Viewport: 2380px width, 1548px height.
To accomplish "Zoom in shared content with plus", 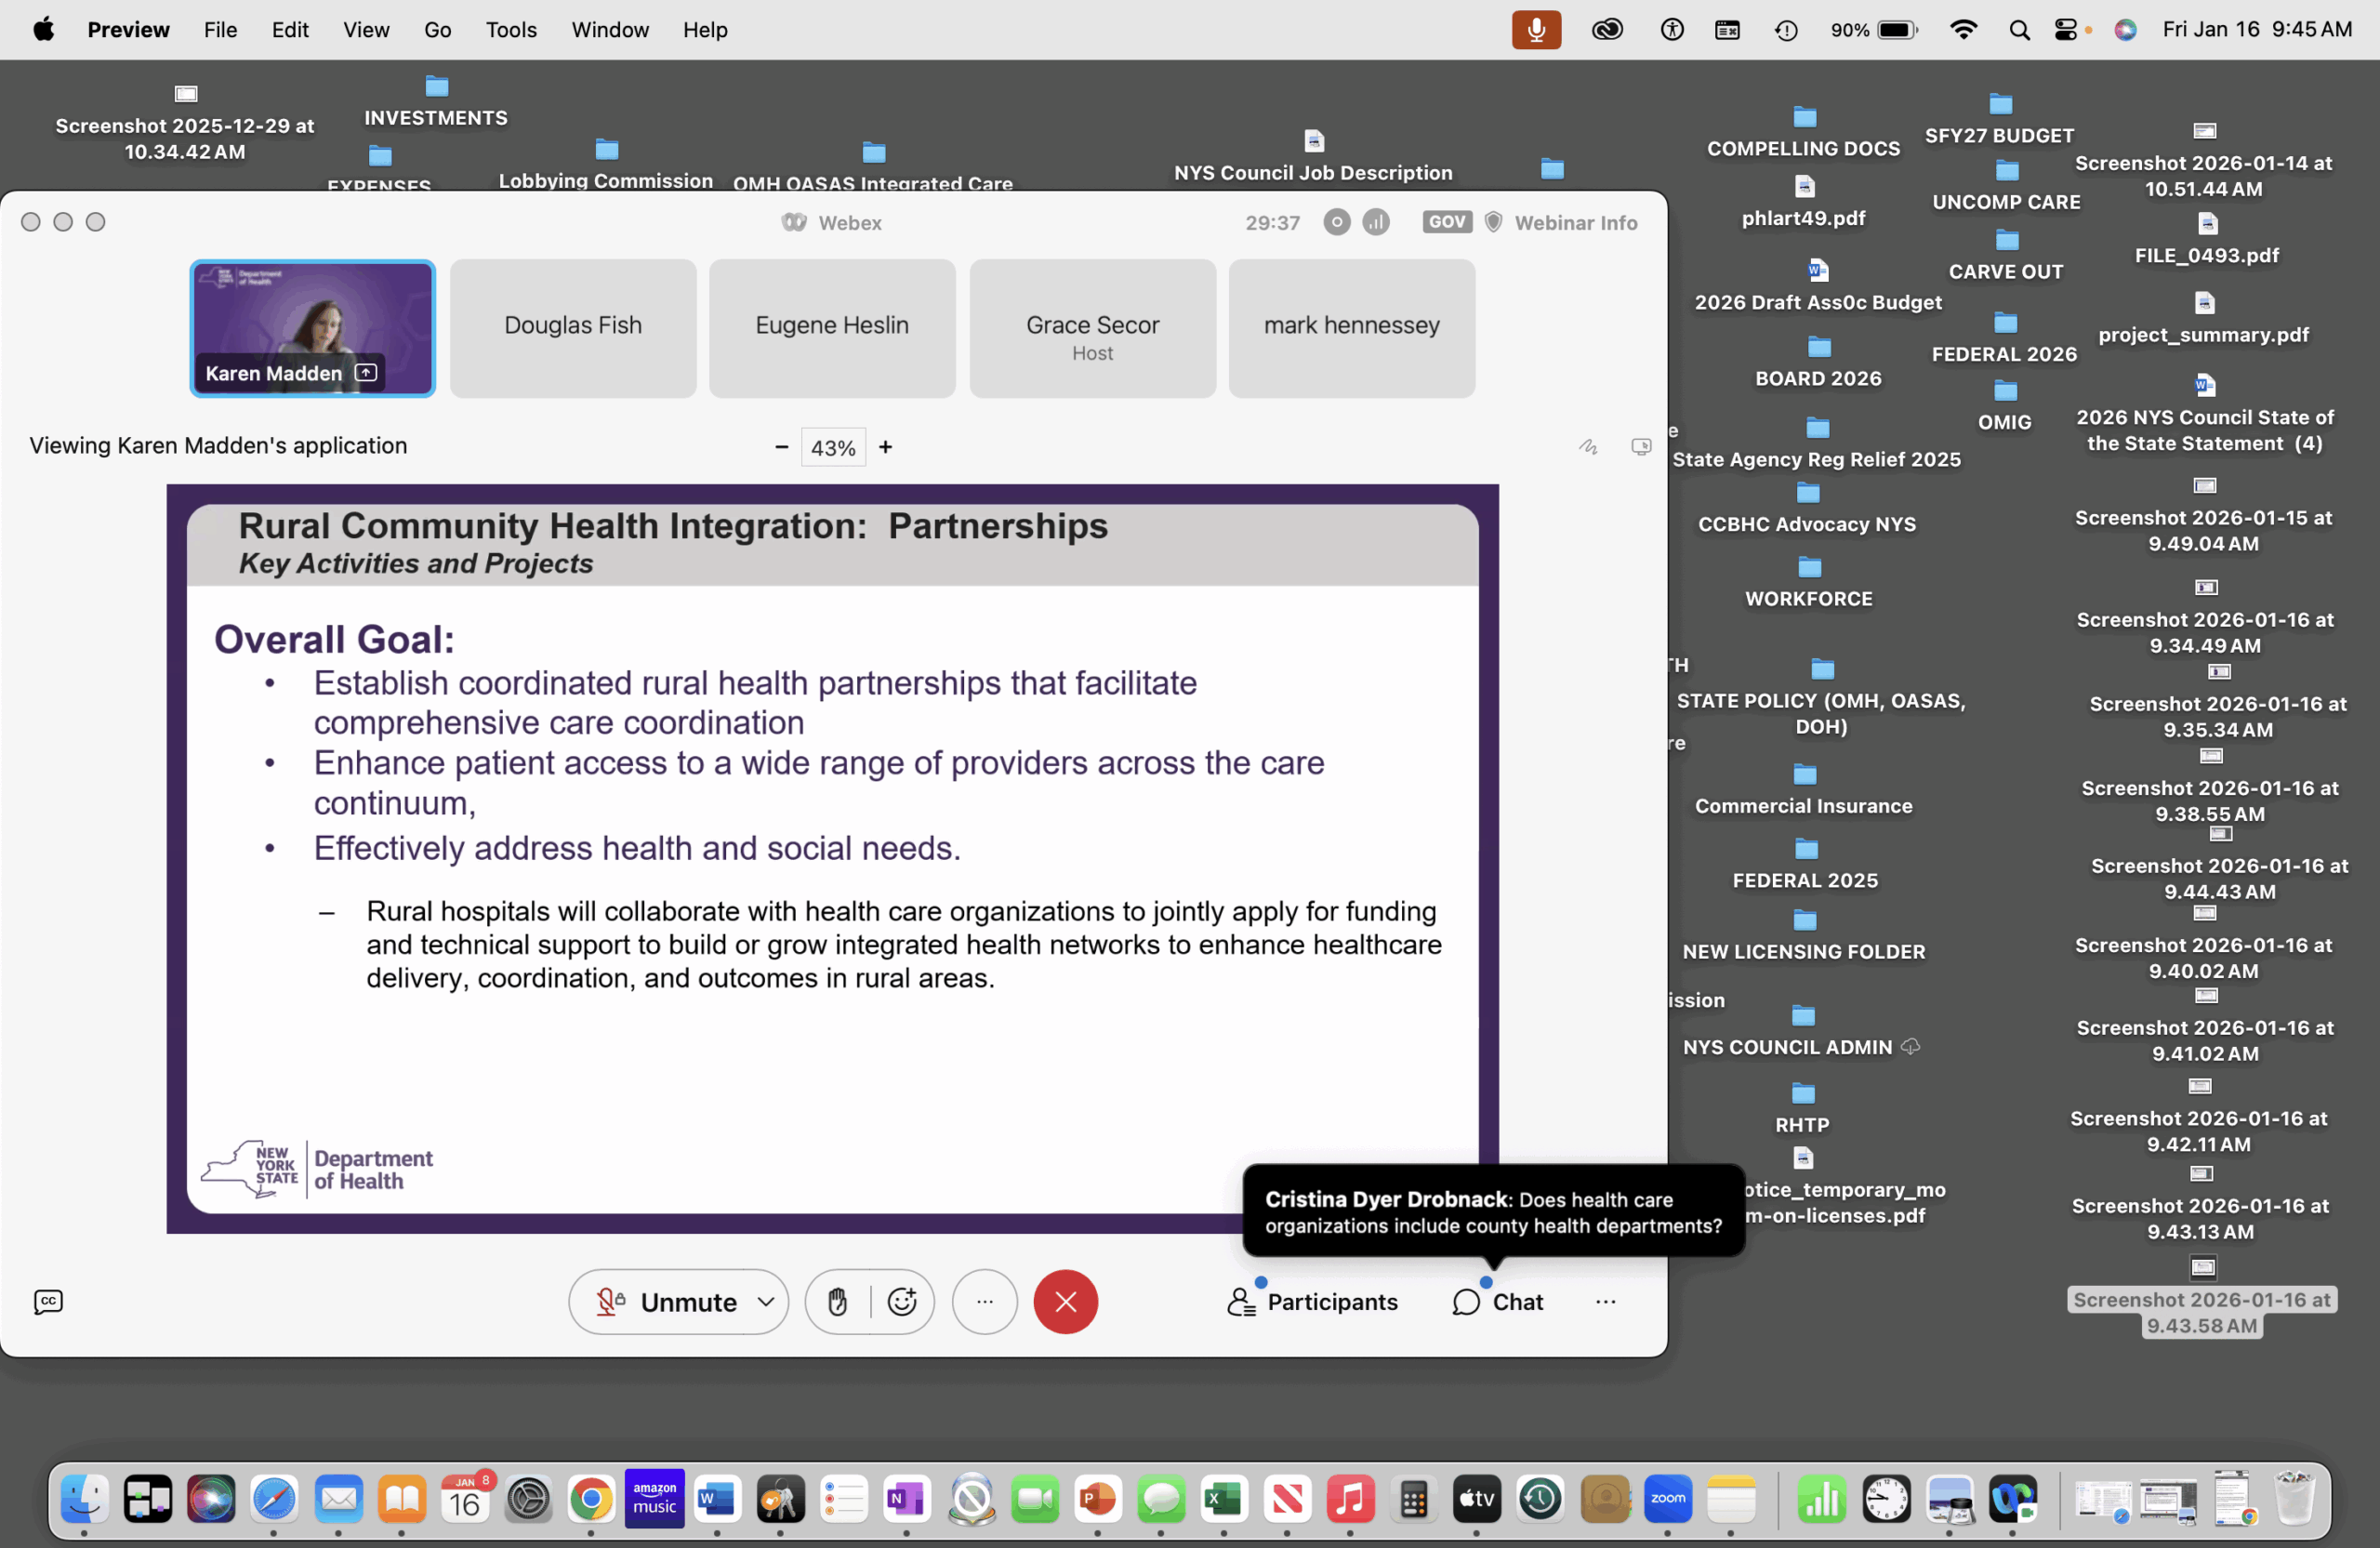I will (885, 447).
